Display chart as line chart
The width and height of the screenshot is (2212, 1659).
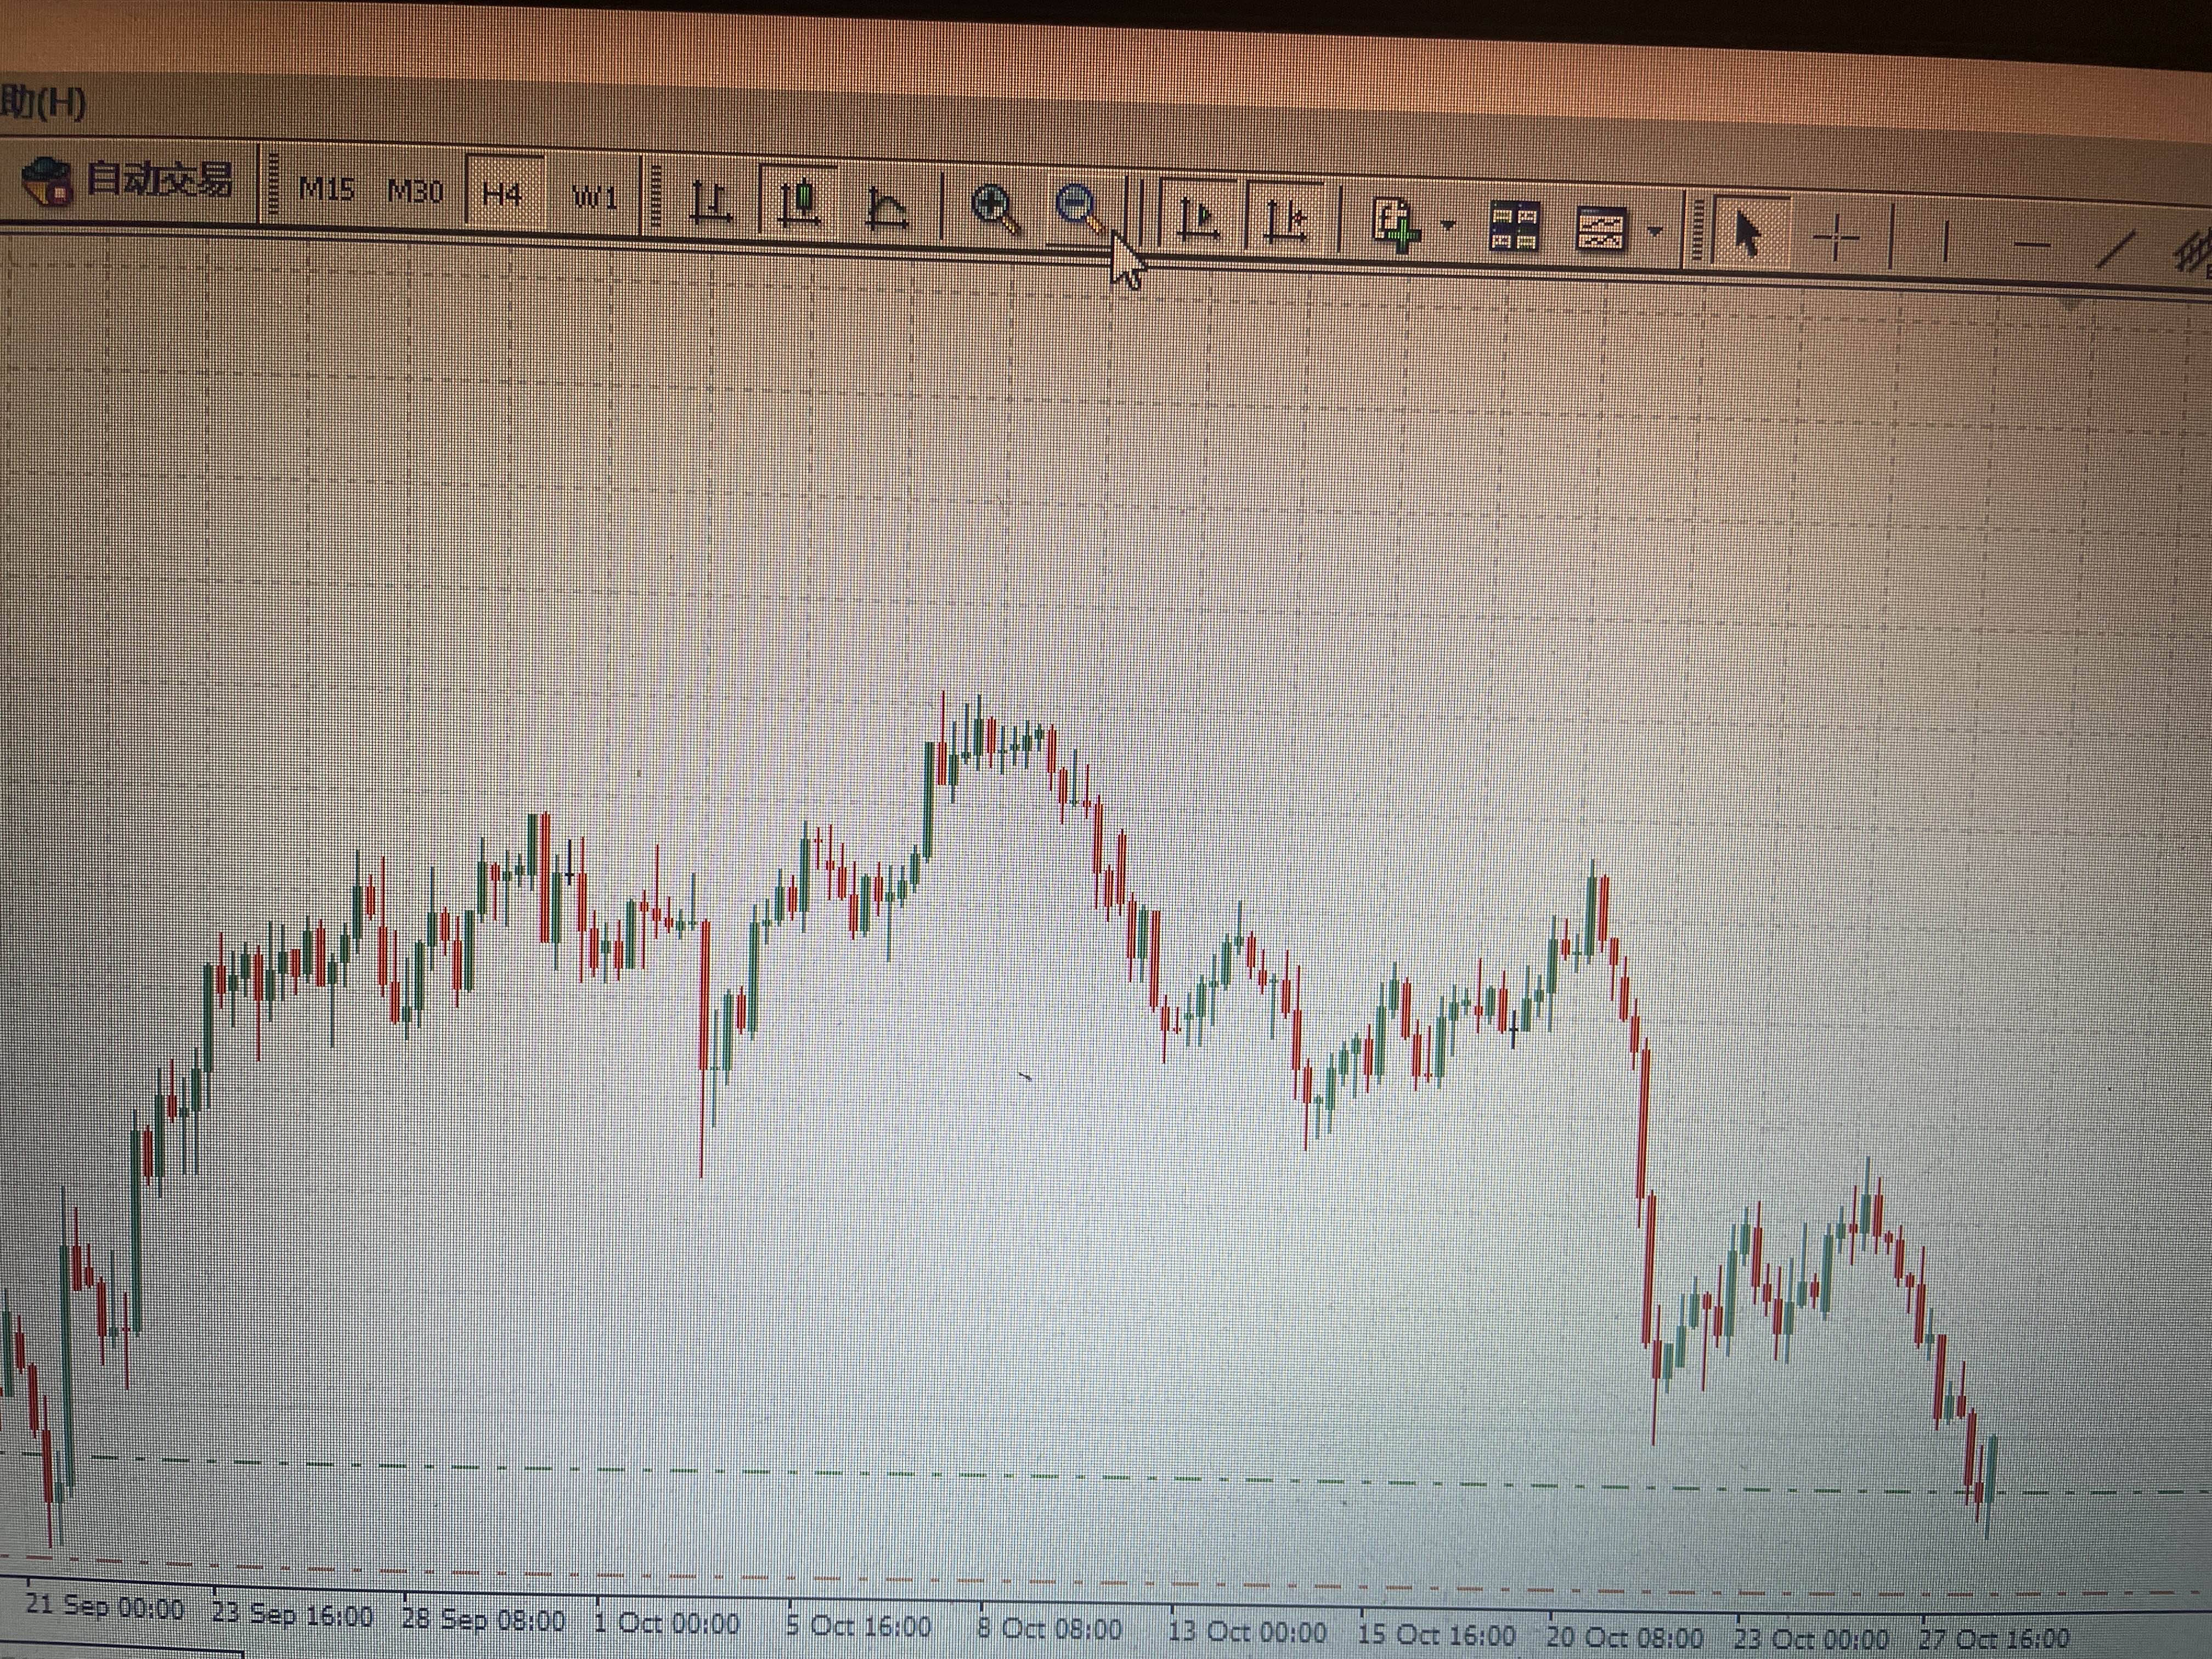coord(888,208)
